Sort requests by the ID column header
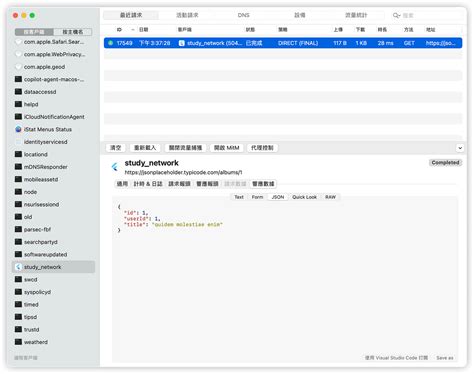The height and width of the screenshot is (374, 474). [119, 30]
